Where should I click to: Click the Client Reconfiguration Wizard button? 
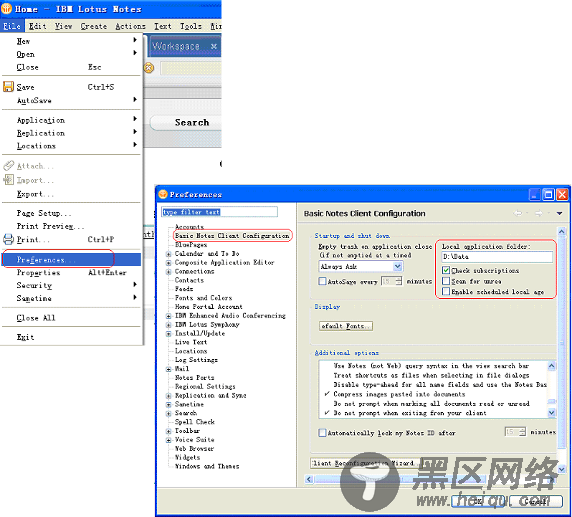coord(365,463)
